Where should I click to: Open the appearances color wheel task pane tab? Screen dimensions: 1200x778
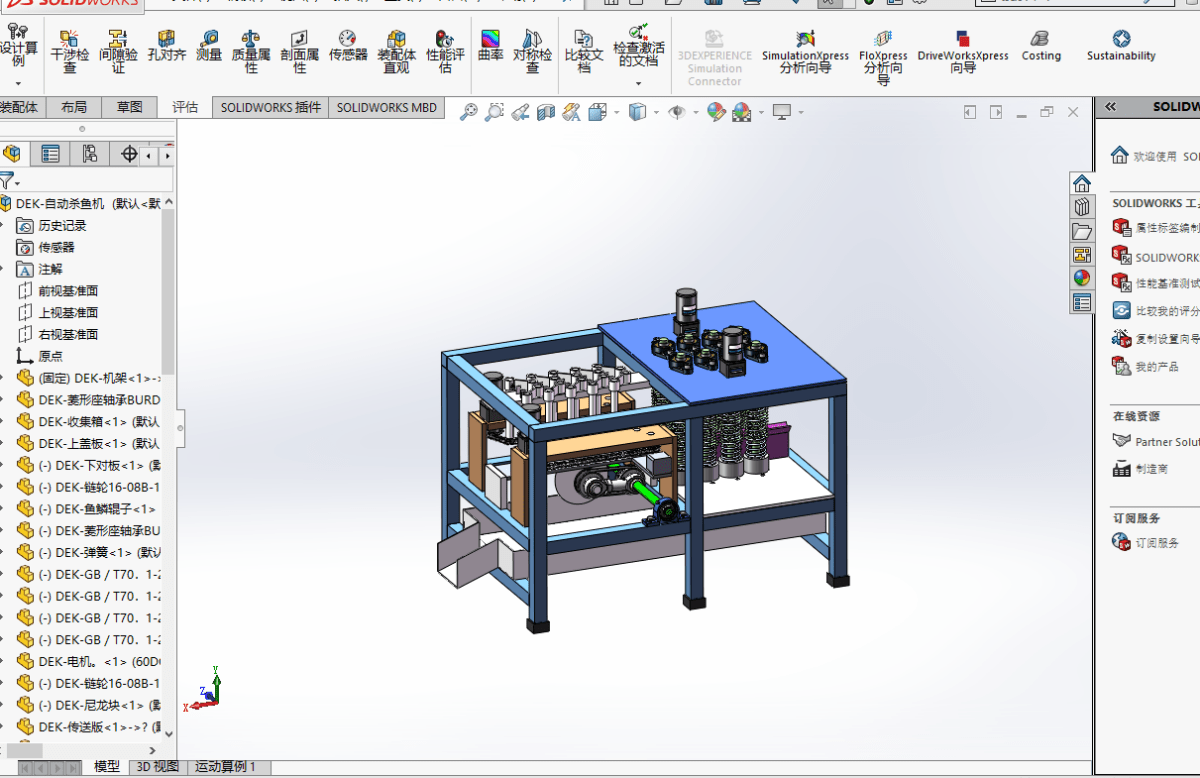pos(1081,278)
